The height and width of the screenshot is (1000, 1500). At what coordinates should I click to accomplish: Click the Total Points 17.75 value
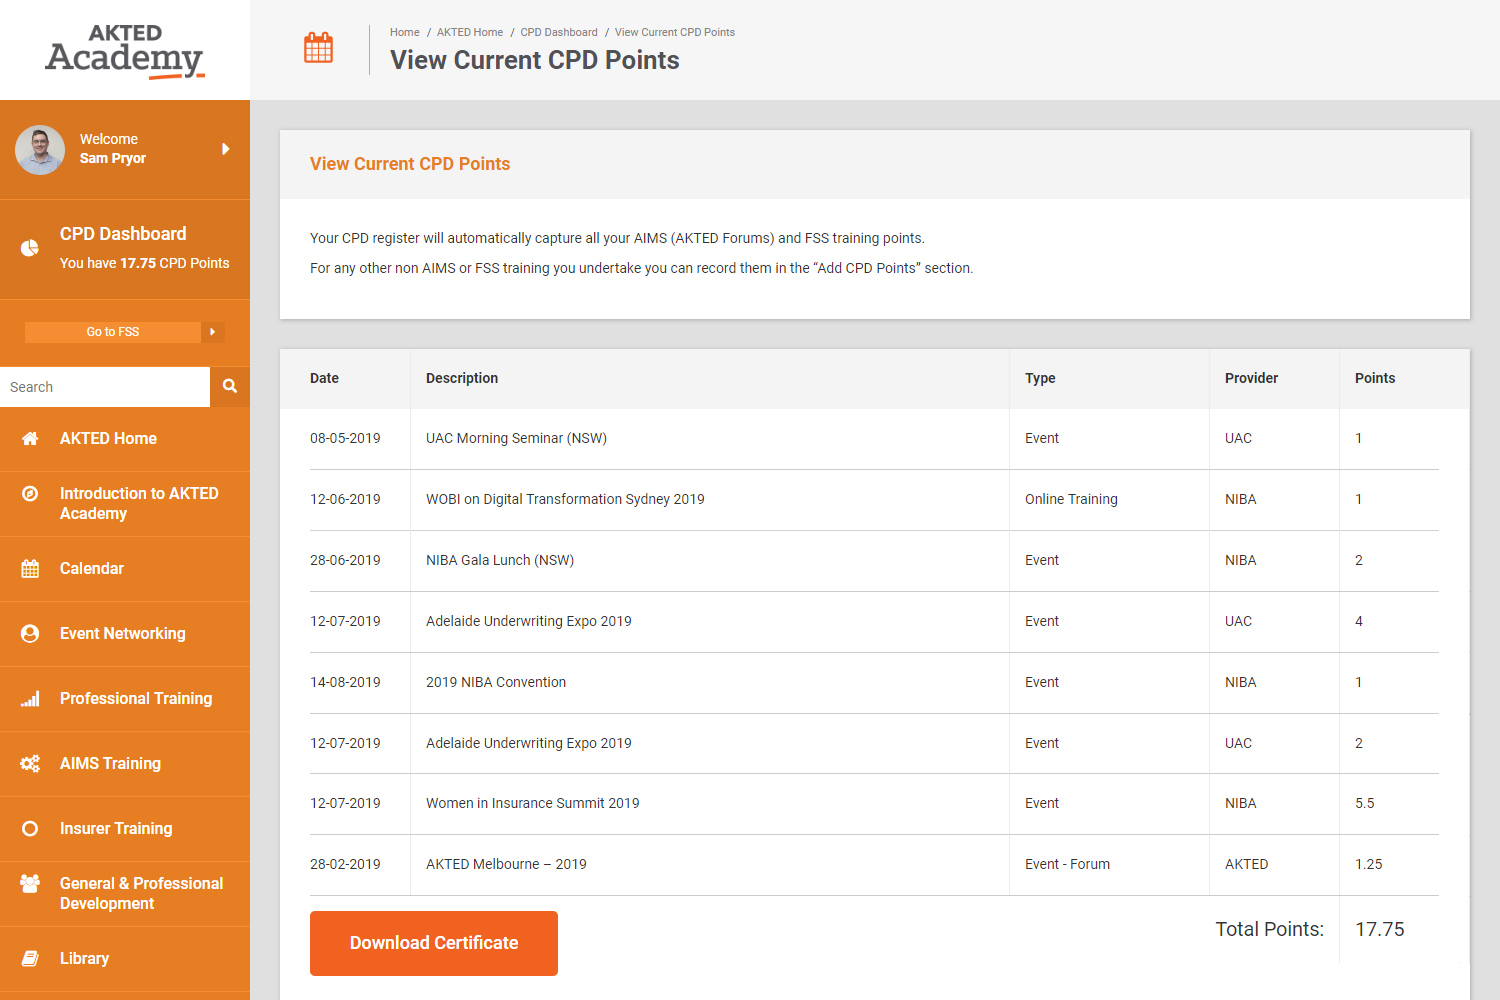point(1380,929)
